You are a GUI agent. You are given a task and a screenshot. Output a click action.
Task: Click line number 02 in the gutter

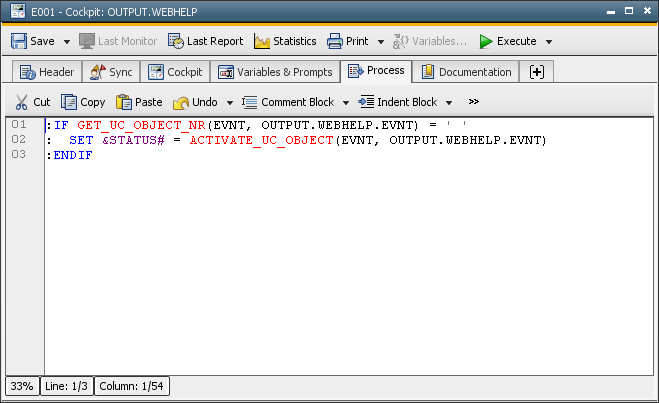point(18,139)
